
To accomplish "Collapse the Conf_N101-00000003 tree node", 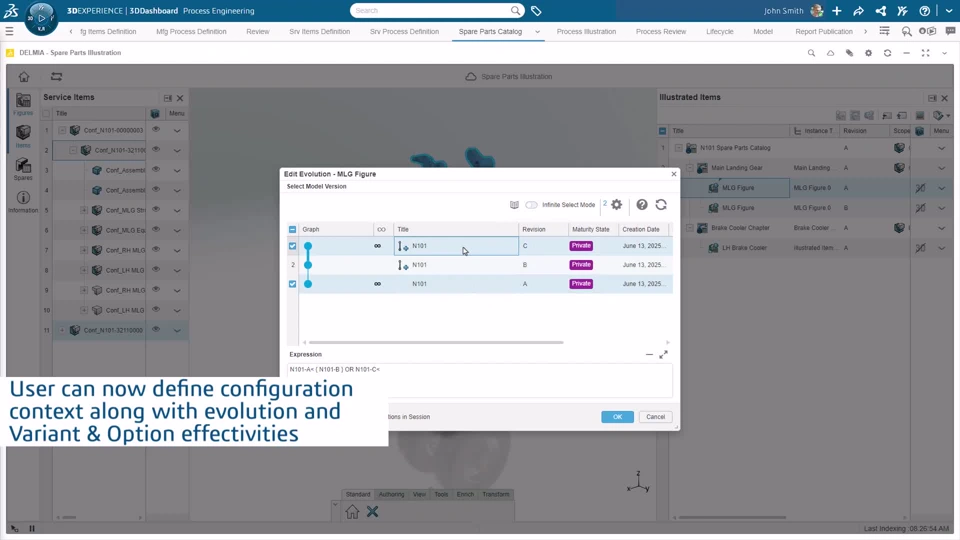I will click(62, 130).
